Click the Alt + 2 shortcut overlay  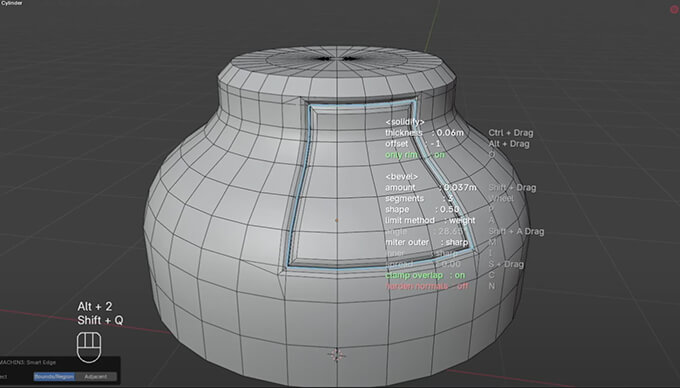[x=95, y=306]
